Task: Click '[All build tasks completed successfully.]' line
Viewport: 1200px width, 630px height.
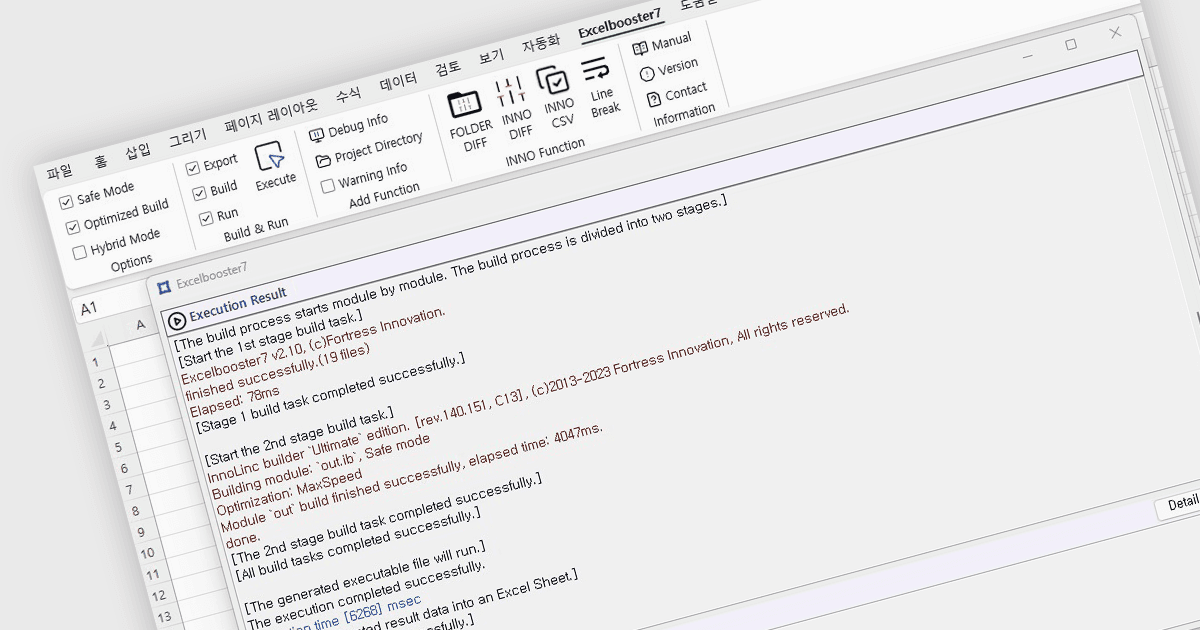Action: point(357,546)
